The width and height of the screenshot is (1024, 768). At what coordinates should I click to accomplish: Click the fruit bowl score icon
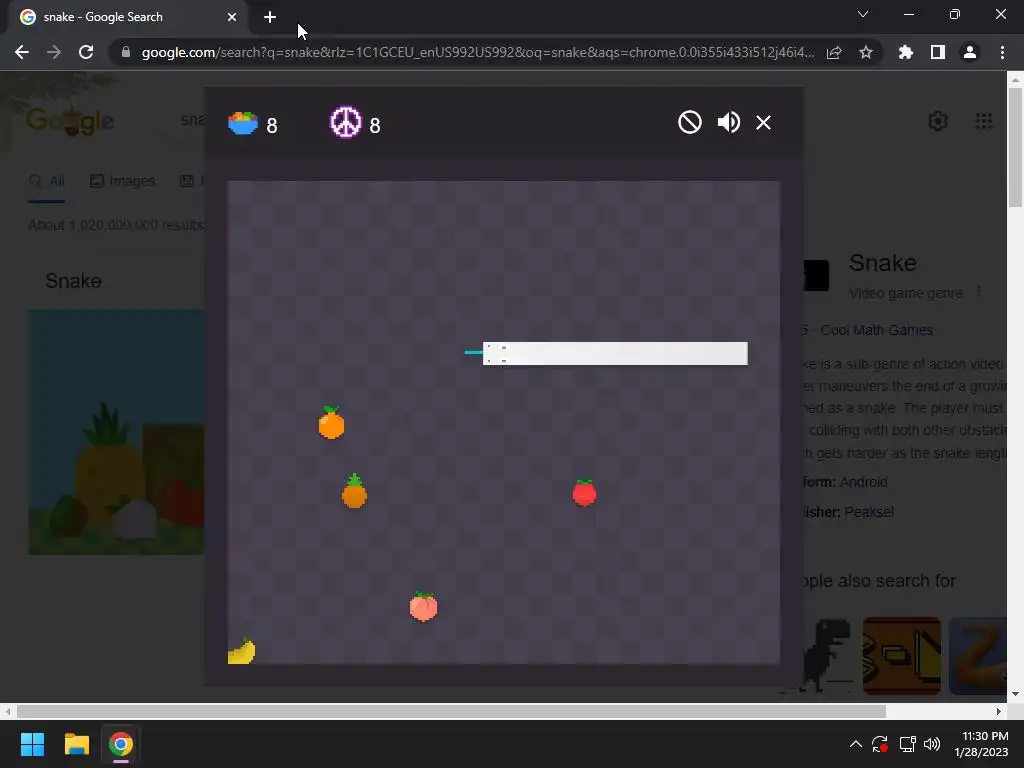pyautogui.click(x=243, y=123)
